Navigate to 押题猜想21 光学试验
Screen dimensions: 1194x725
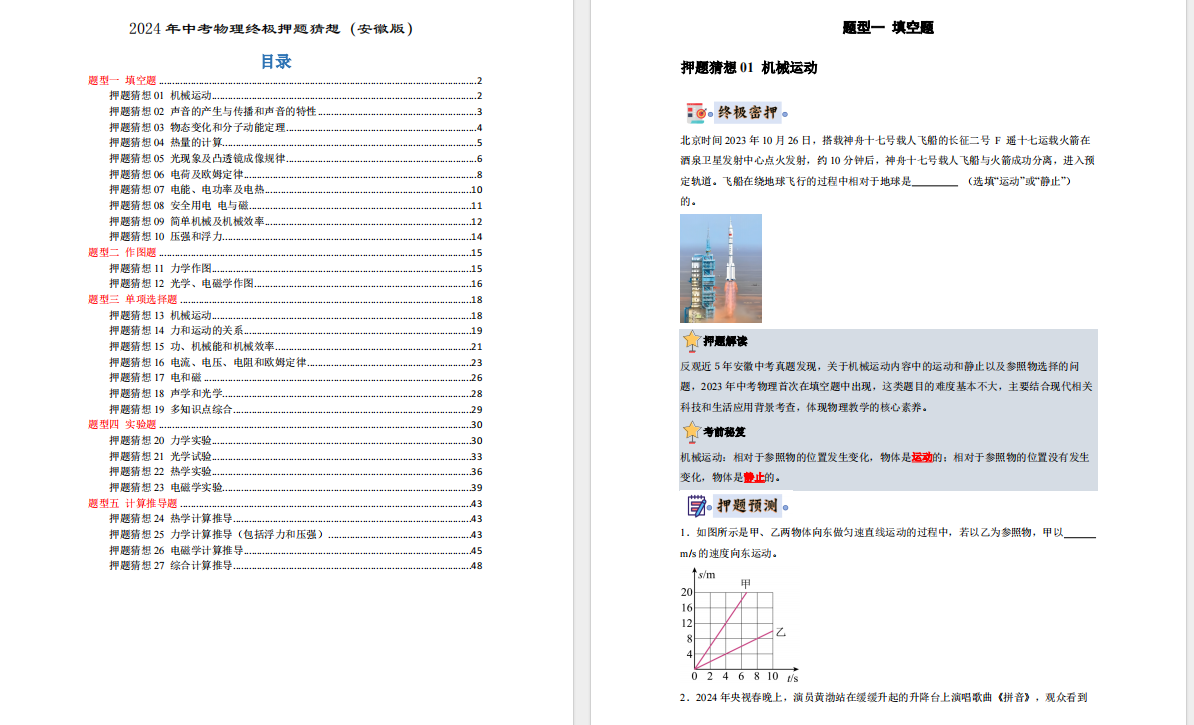click(x=295, y=456)
